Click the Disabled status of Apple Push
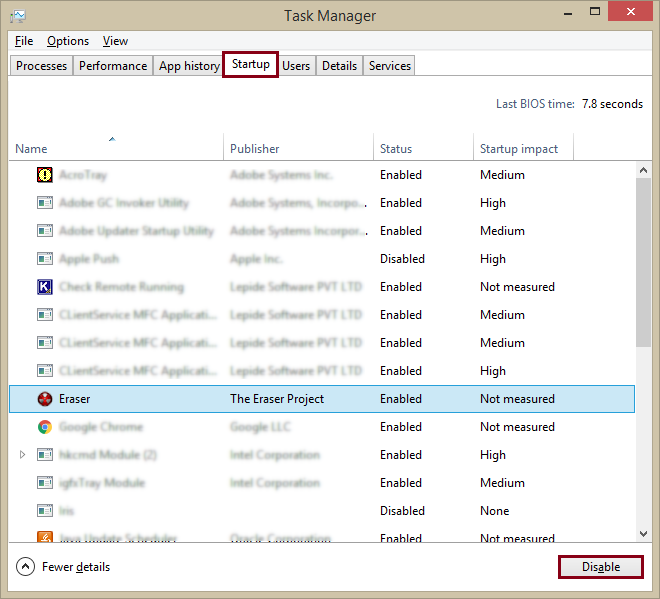Screen dimensions: 660x599 [x=402, y=258]
